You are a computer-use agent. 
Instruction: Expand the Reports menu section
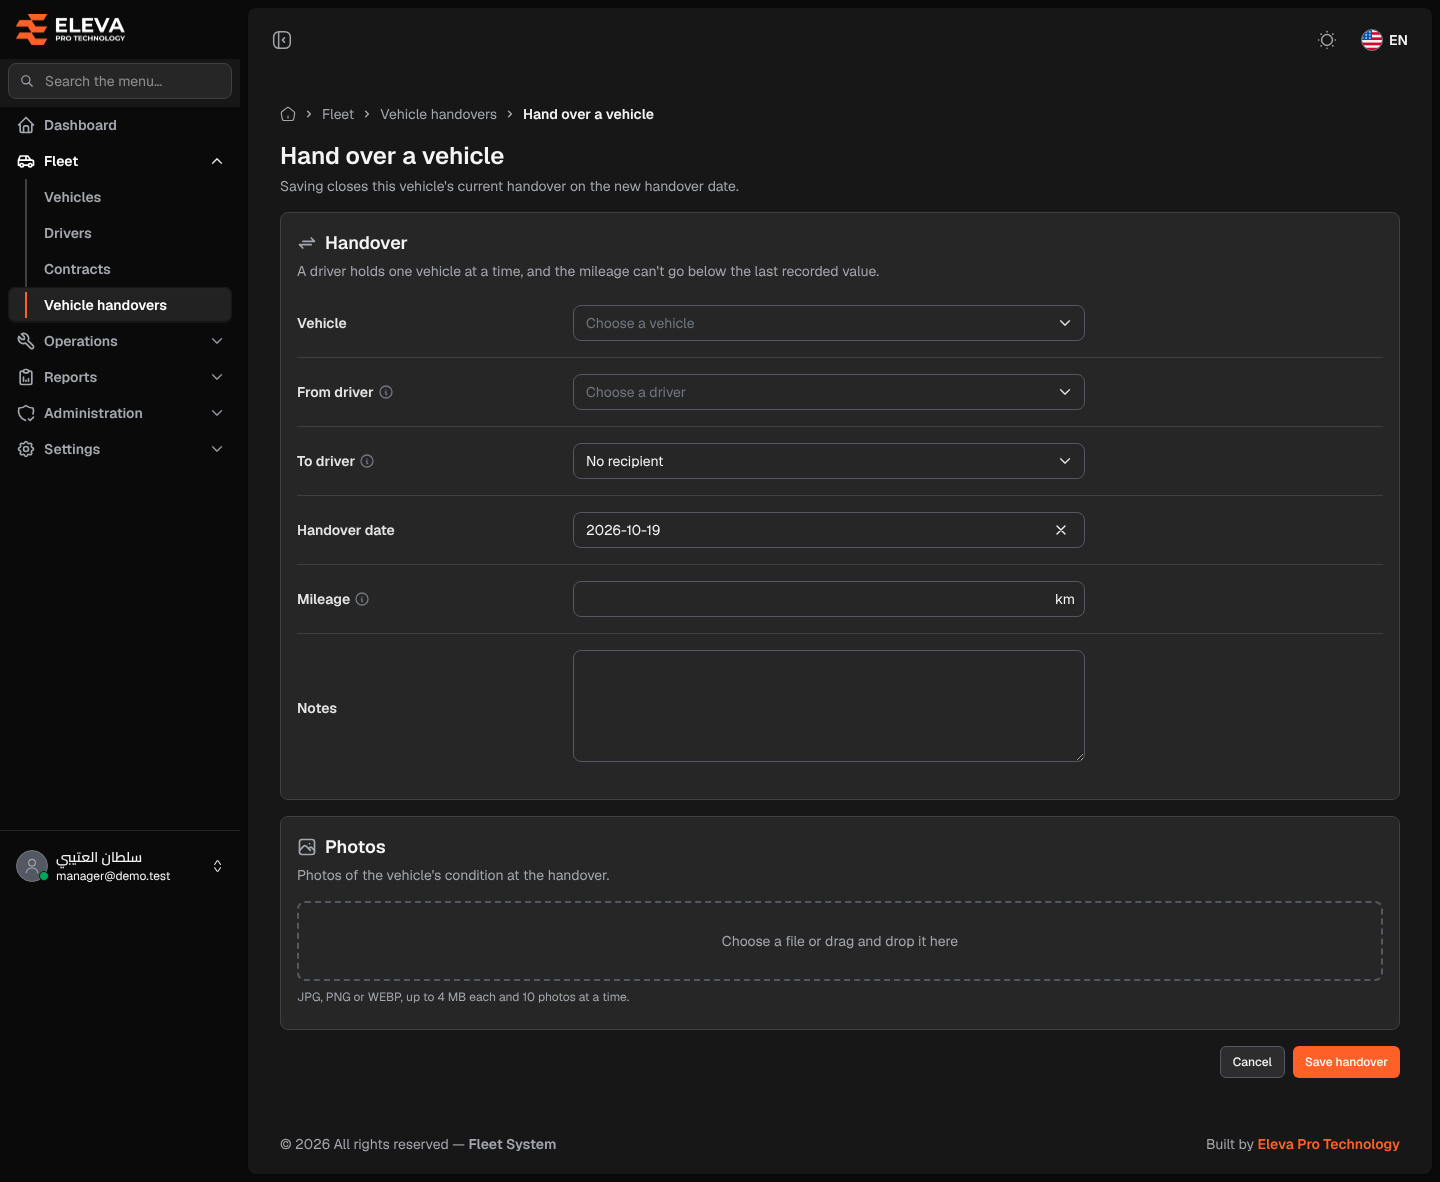coord(120,377)
